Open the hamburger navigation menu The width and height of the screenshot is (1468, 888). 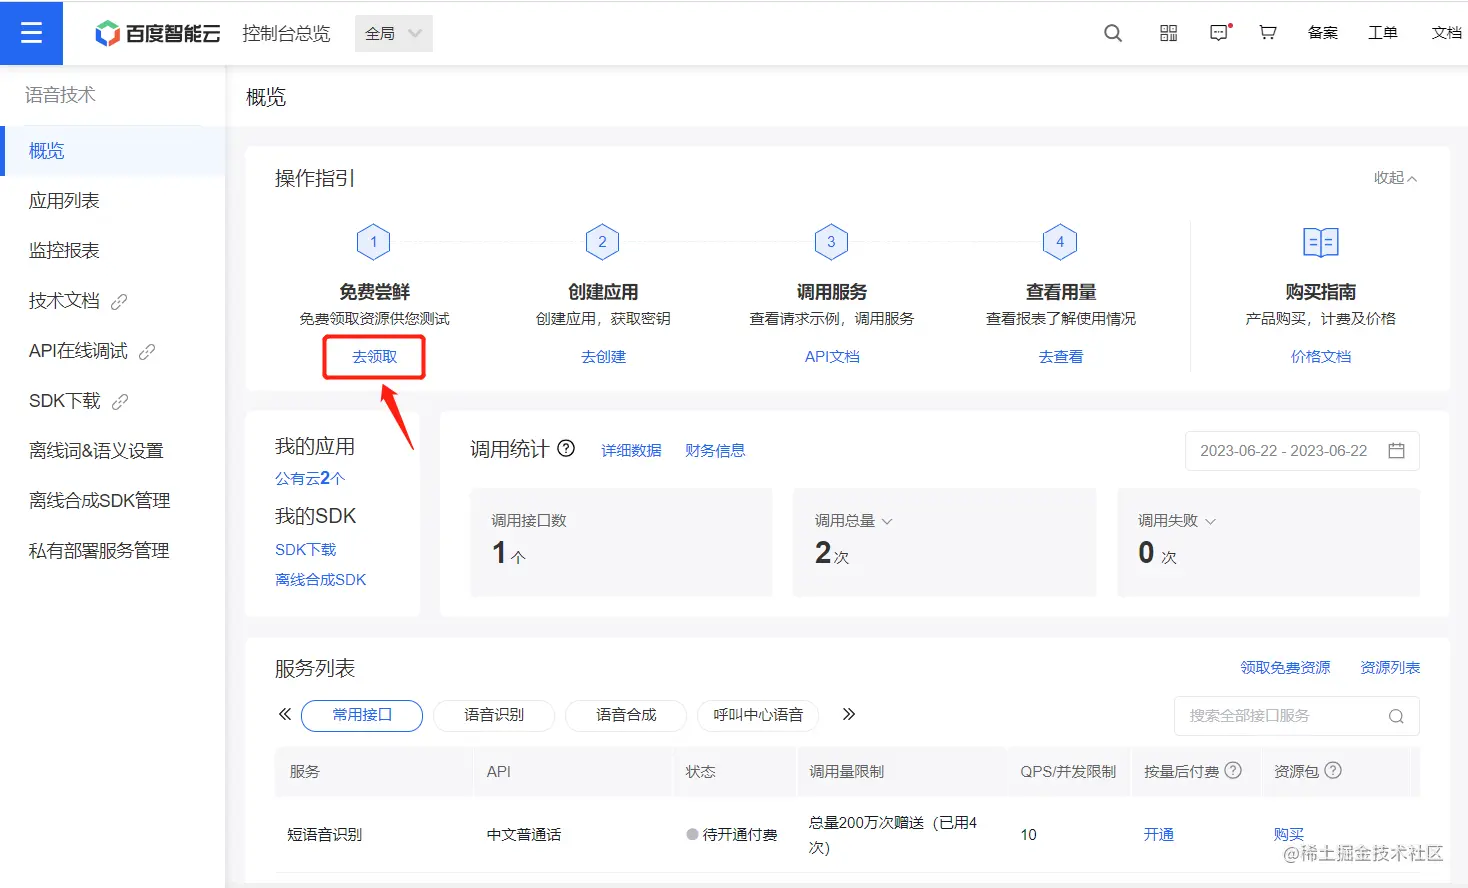(31, 33)
